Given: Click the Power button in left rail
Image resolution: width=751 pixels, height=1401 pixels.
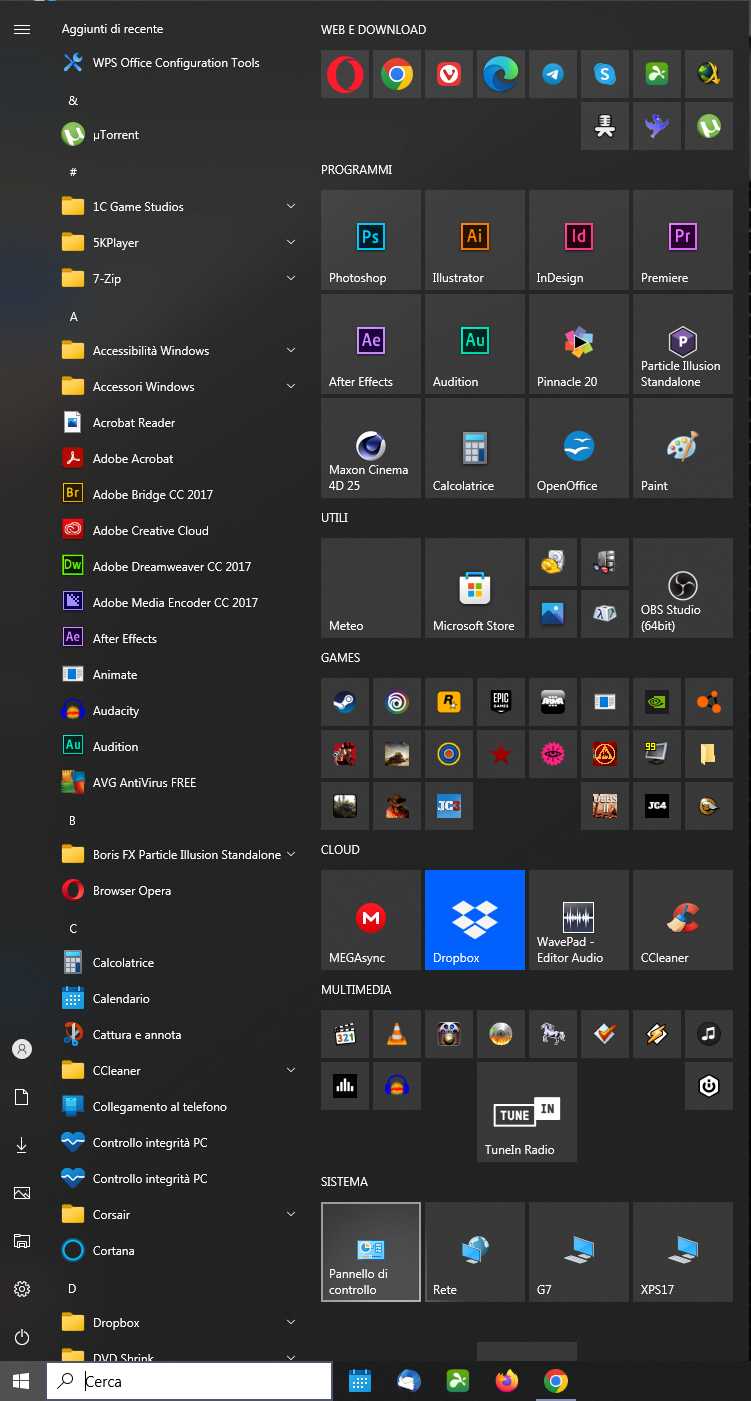Looking at the screenshot, I should [22, 1337].
